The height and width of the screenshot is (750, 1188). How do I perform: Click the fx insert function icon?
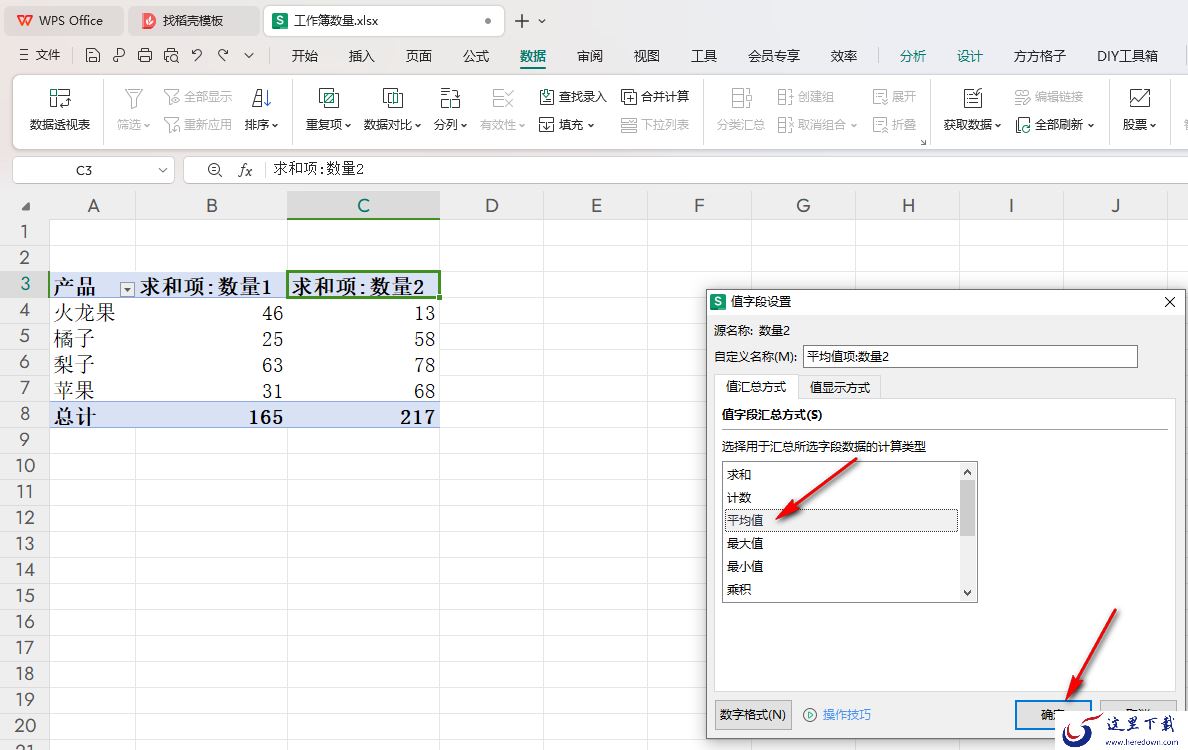pyautogui.click(x=245, y=170)
